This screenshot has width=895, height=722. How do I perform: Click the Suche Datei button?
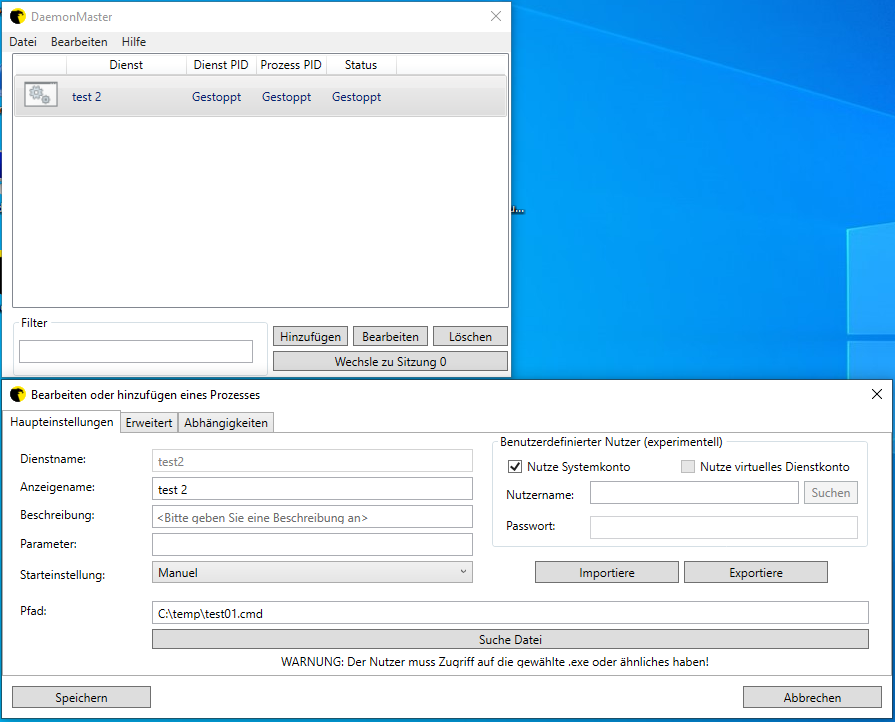point(510,639)
